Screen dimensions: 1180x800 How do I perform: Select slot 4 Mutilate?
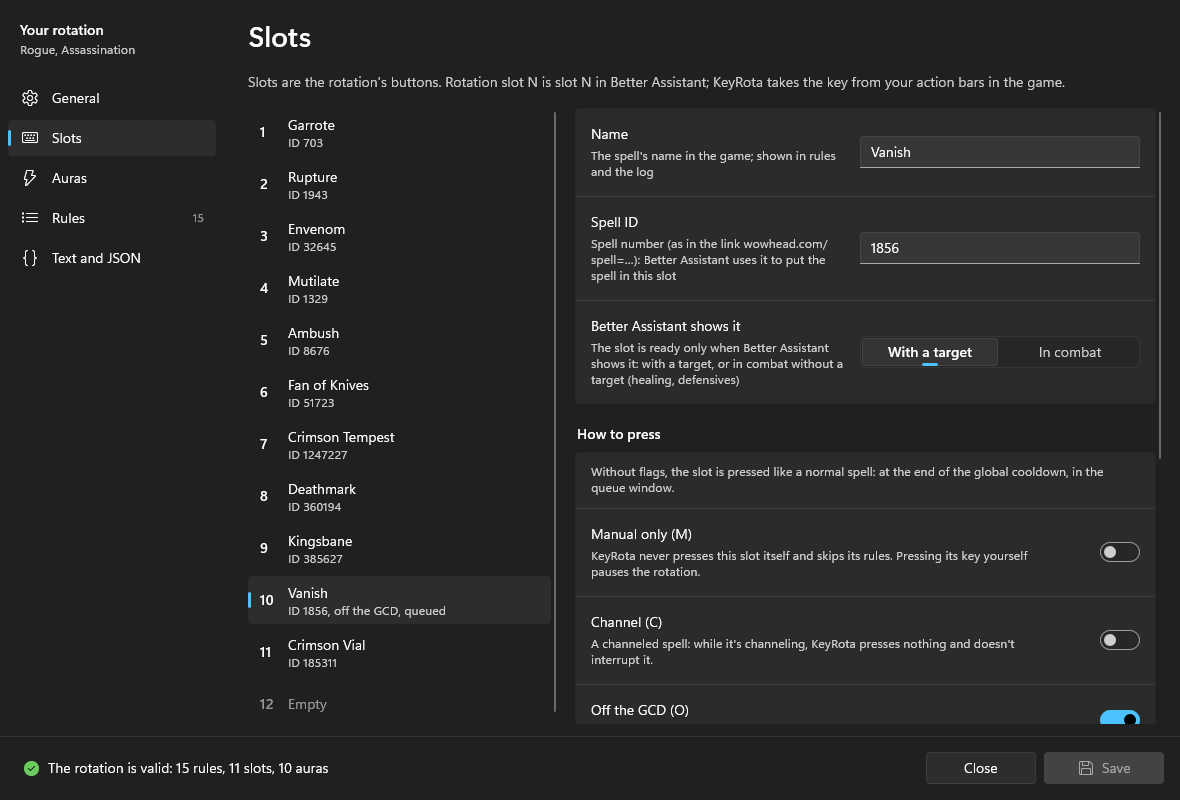(x=399, y=289)
